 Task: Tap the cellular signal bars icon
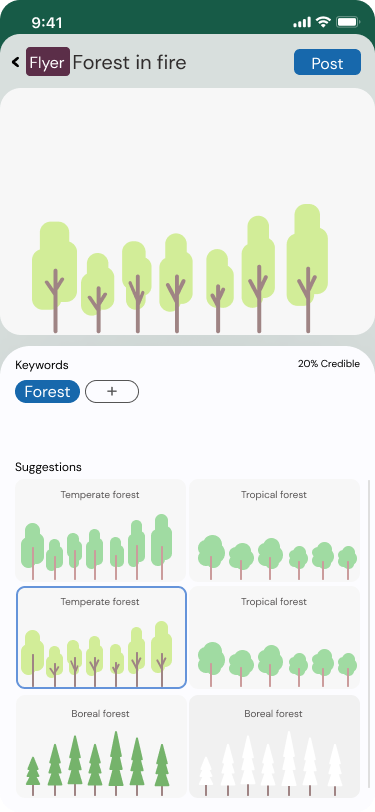[x=302, y=22]
